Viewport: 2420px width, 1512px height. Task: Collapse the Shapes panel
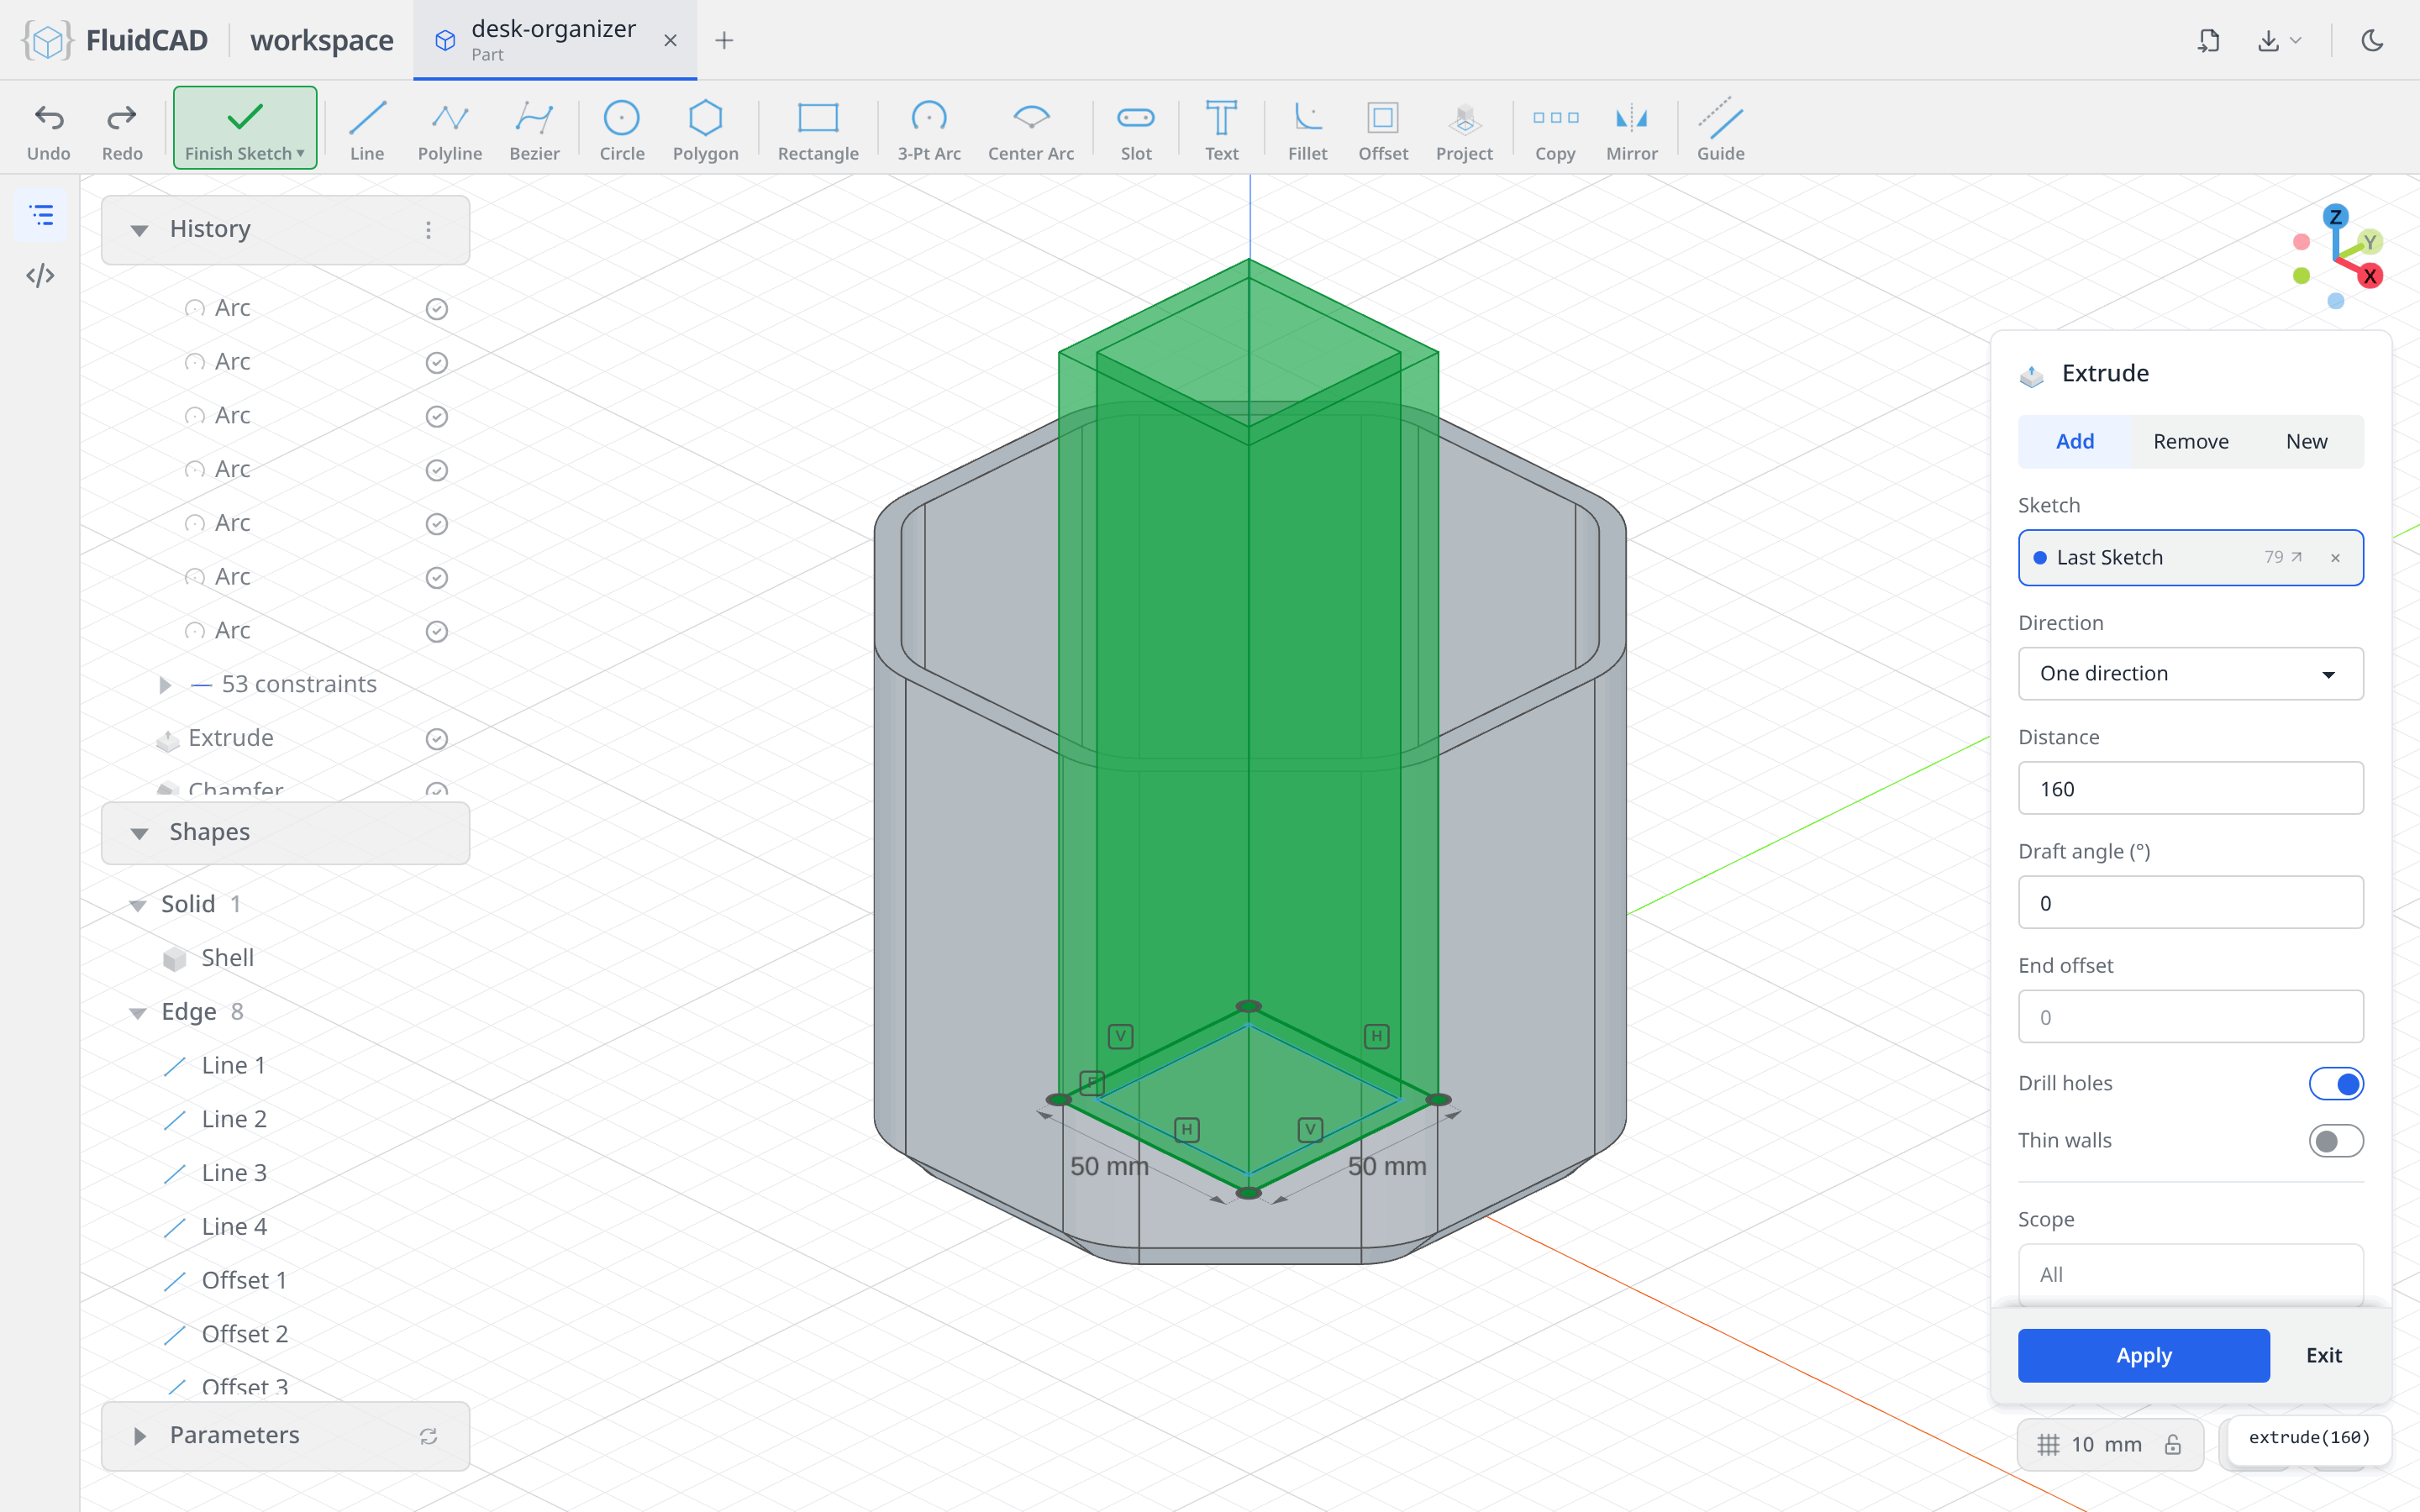point(139,833)
